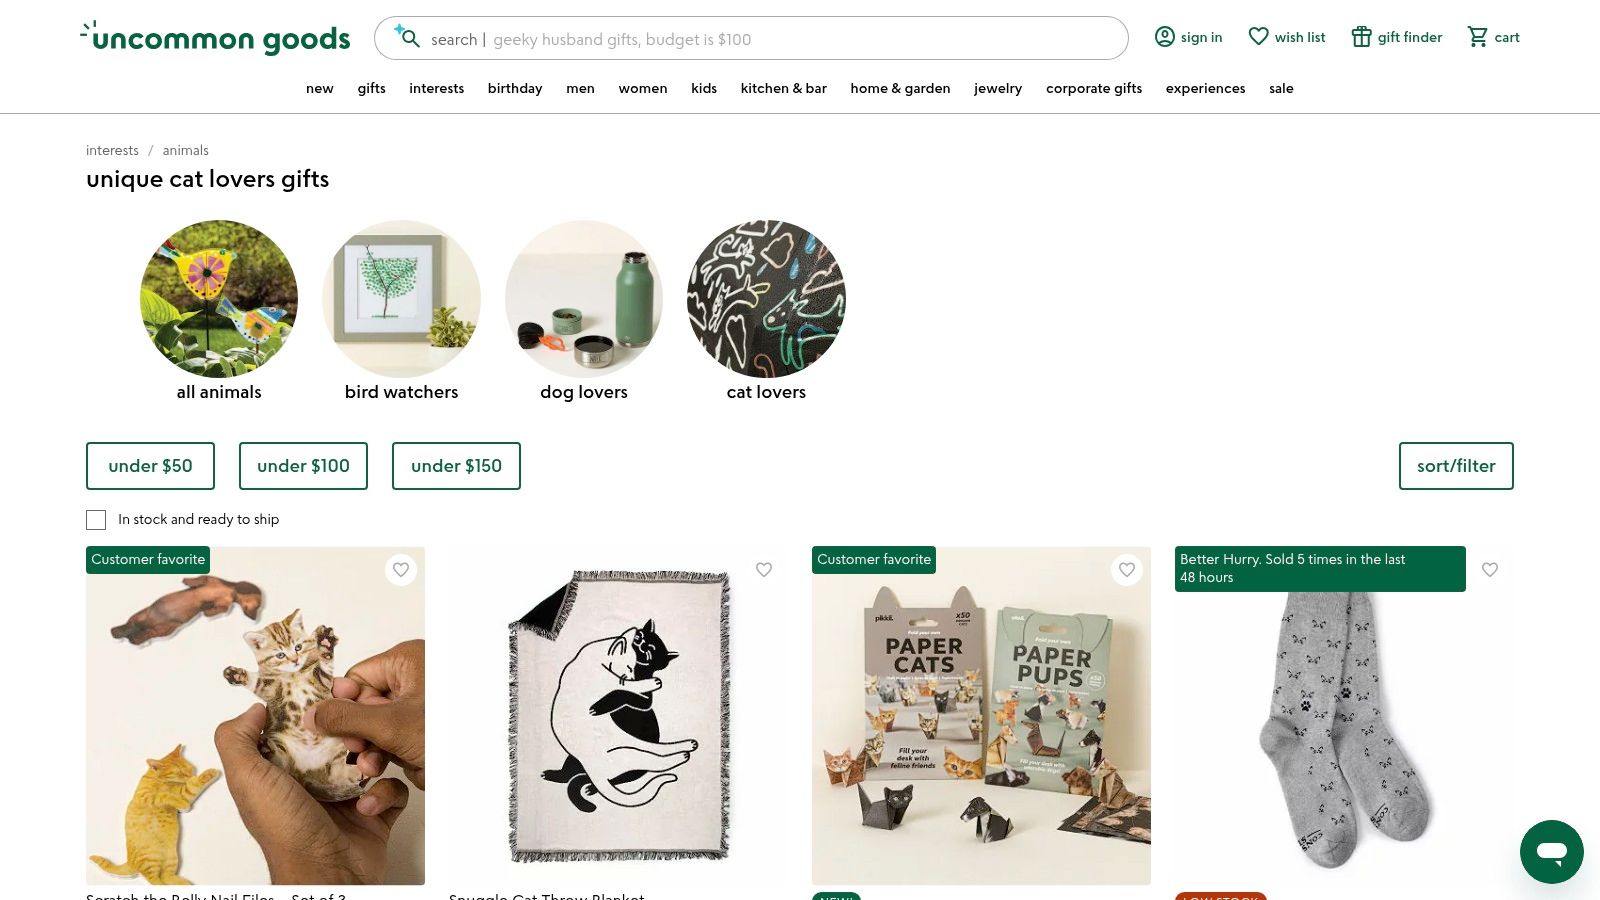Open the kitchen & bar menu
The image size is (1600, 900).
(783, 88)
